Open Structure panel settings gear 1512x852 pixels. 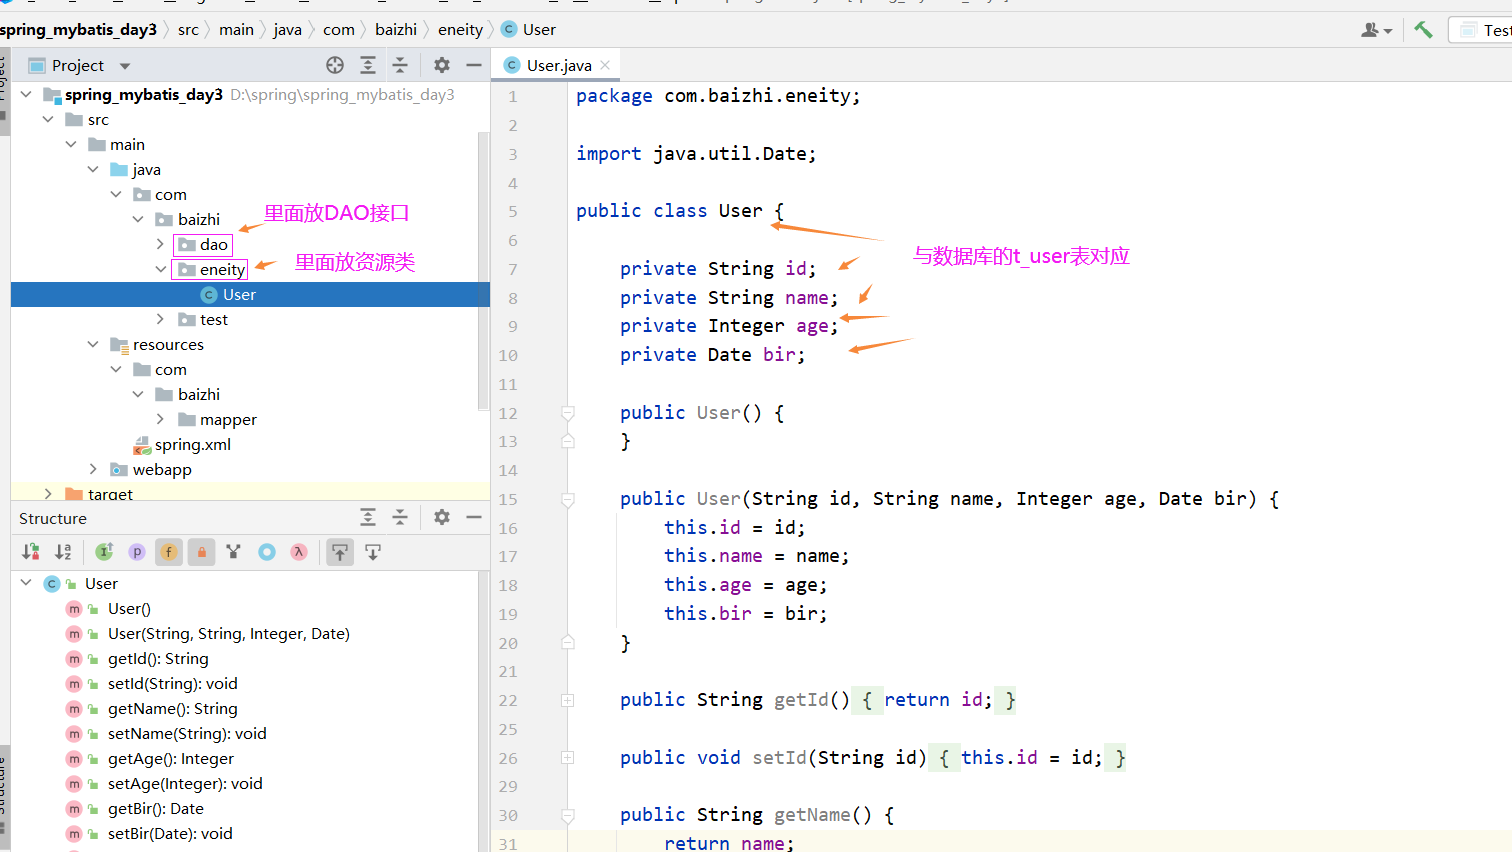(442, 517)
